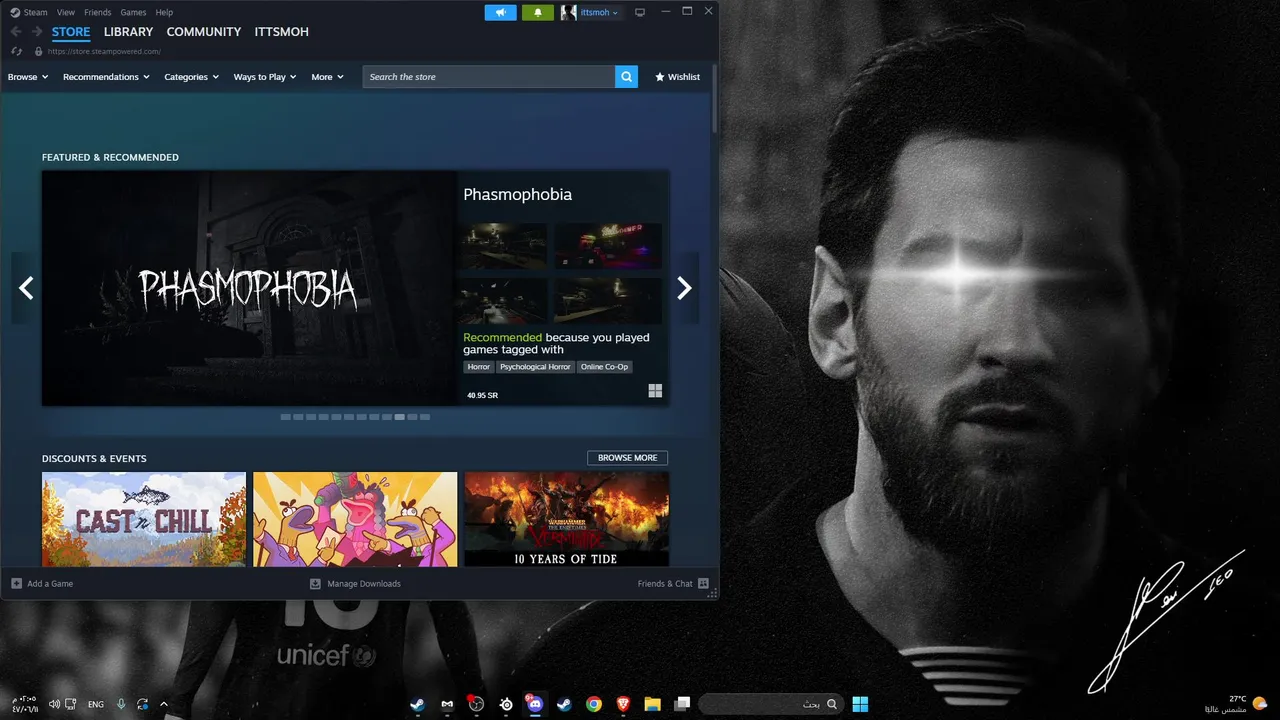Click the Horror tag
The image size is (1280, 720).
[479, 367]
